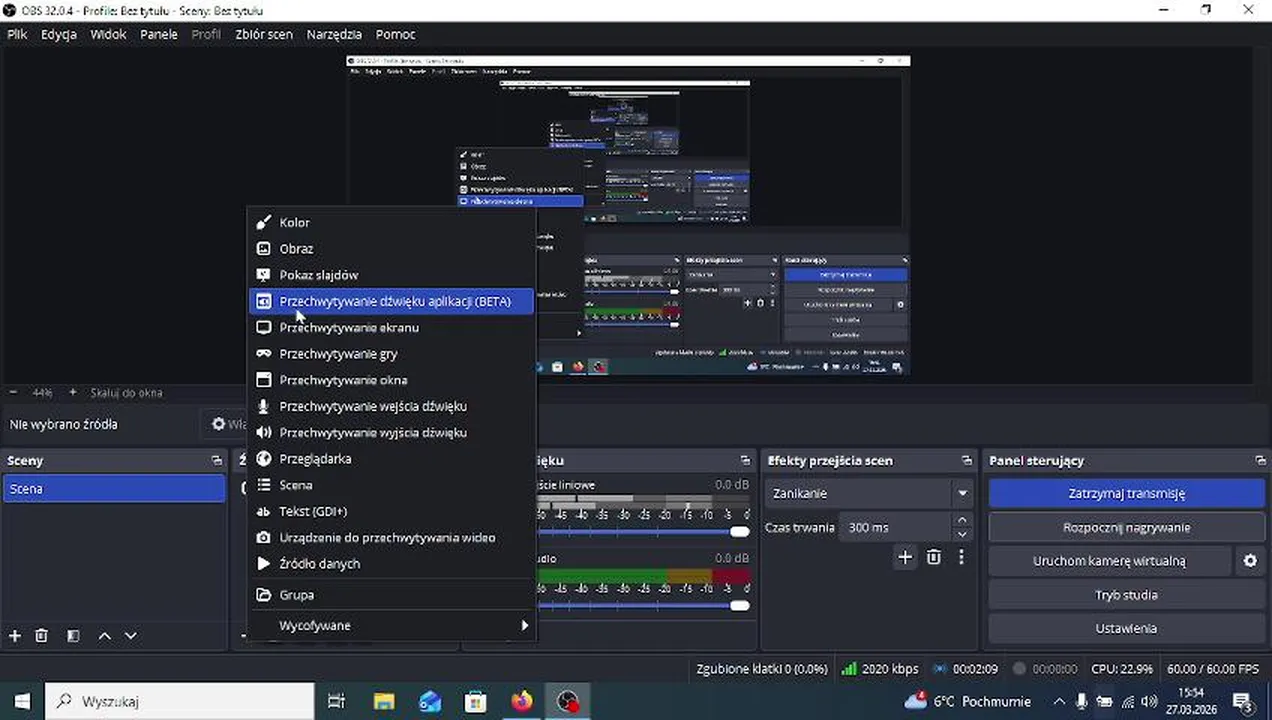This screenshot has width=1272, height=720.
Task: Open the Widok menu
Action: (108, 34)
